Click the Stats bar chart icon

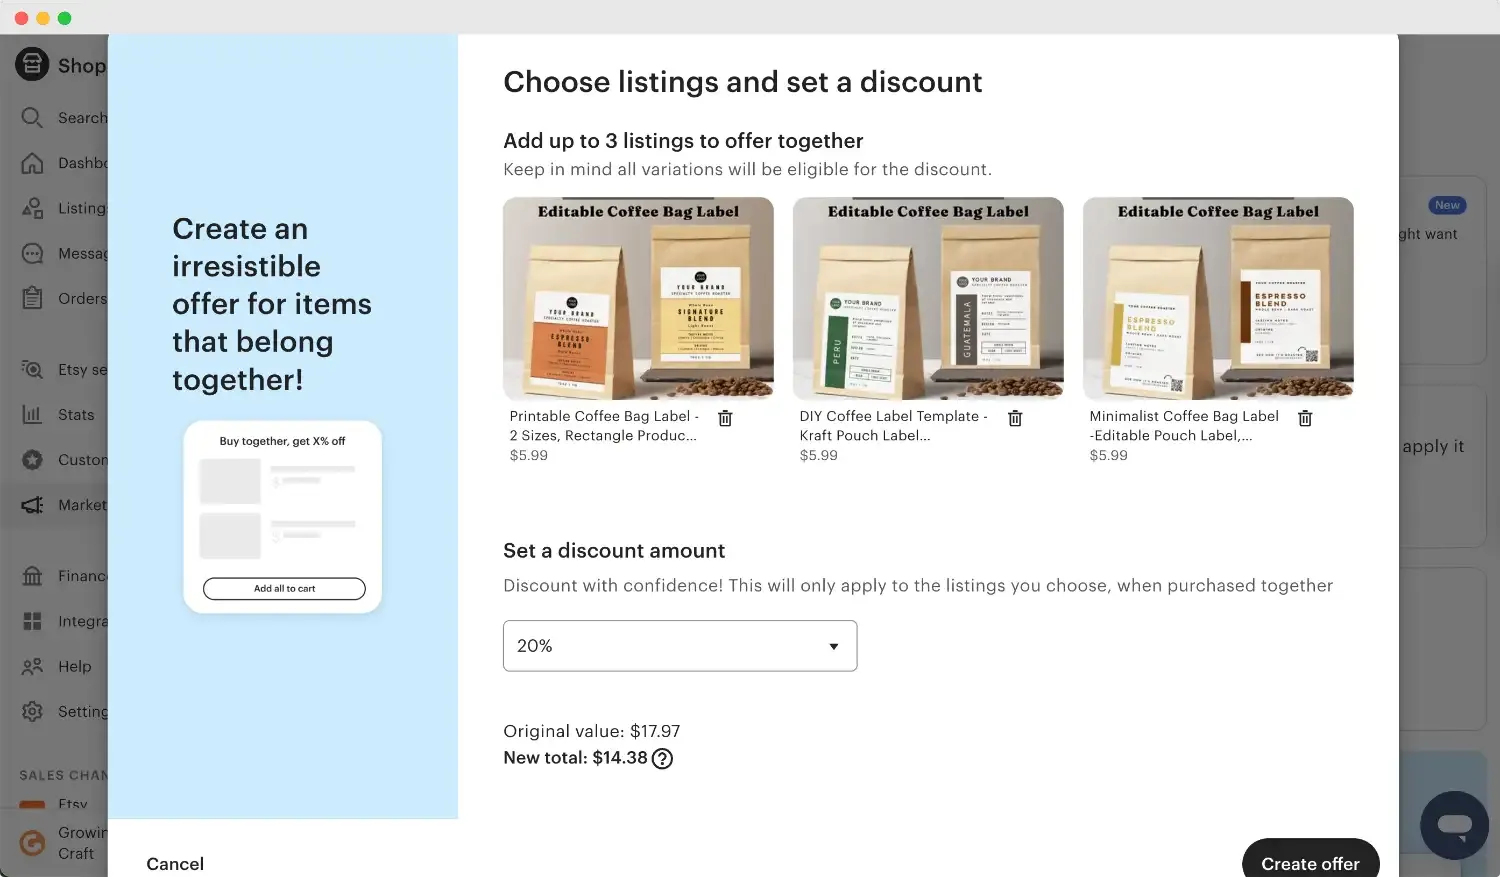pos(32,414)
